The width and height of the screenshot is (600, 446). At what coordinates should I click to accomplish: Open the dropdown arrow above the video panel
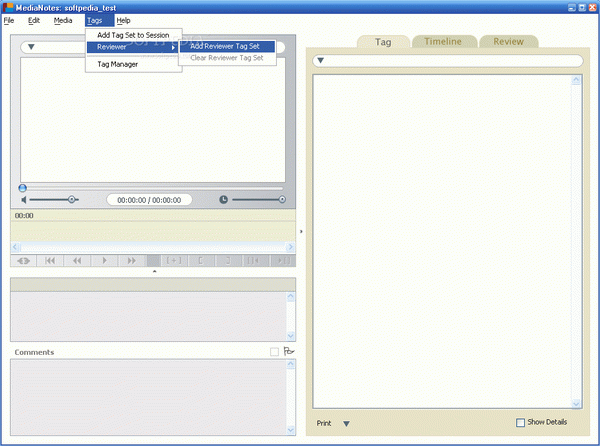click(x=31, y=47)
